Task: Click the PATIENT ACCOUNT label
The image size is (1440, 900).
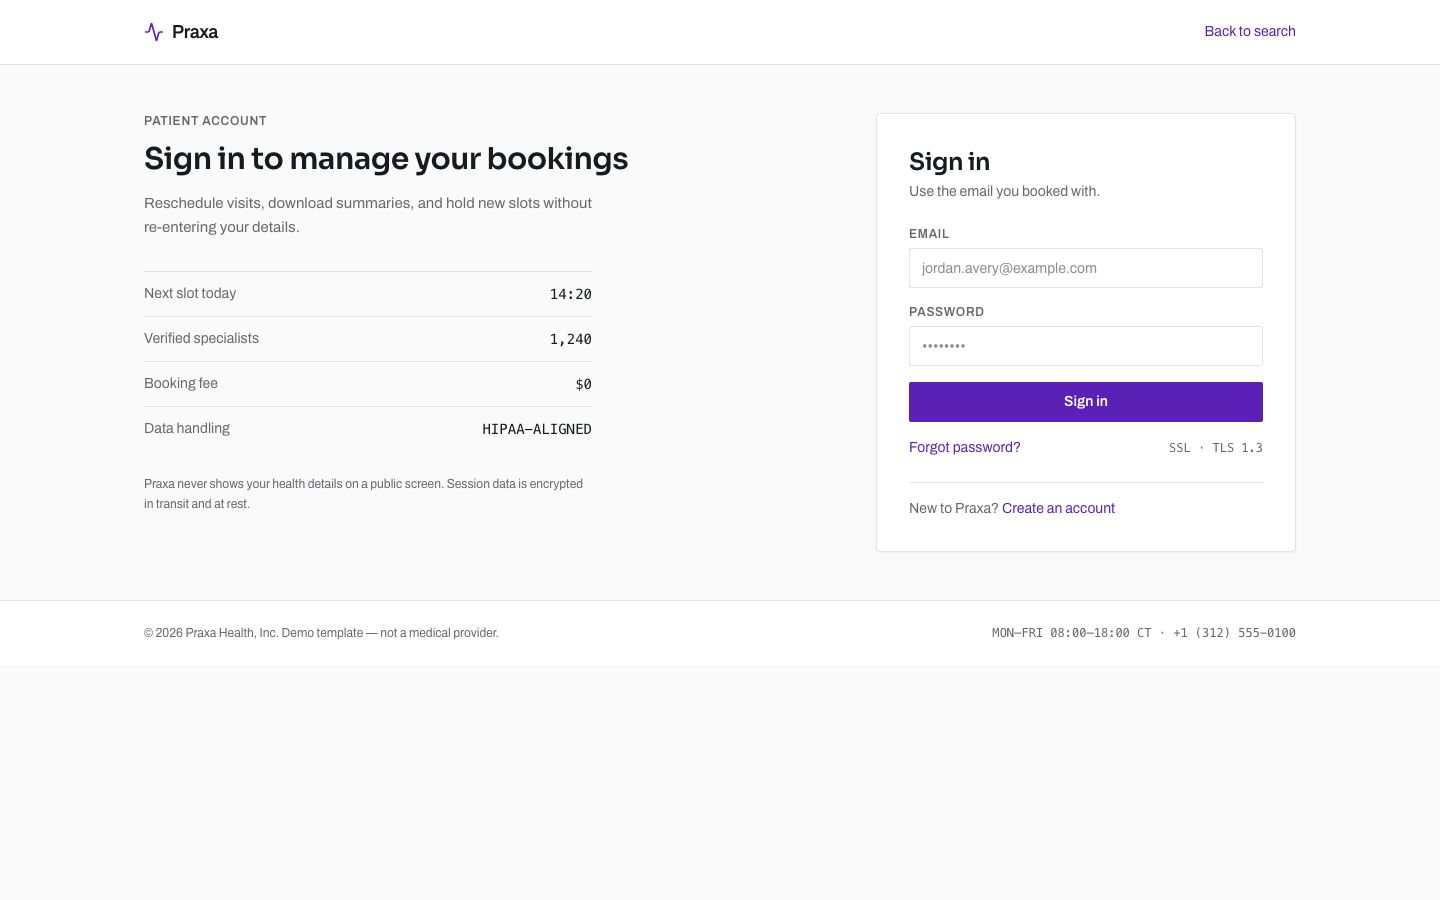Action: (x=205, y=121)
